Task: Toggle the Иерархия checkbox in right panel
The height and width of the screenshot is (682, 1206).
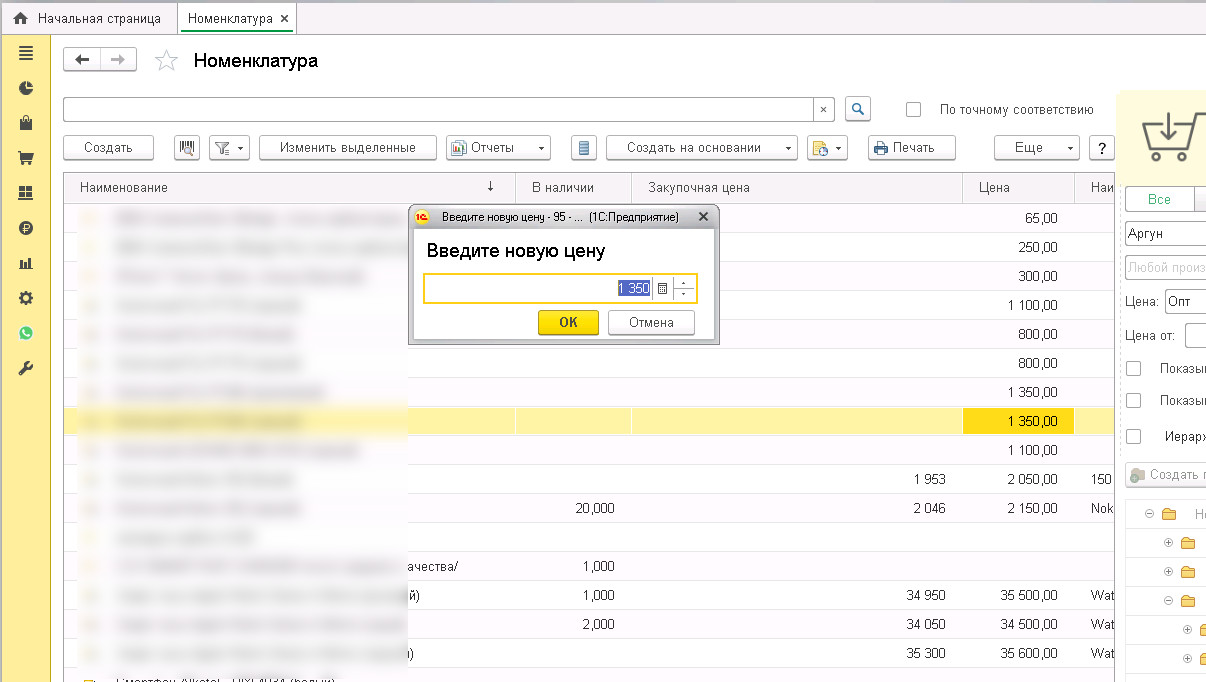Action: pos(1133,437)
